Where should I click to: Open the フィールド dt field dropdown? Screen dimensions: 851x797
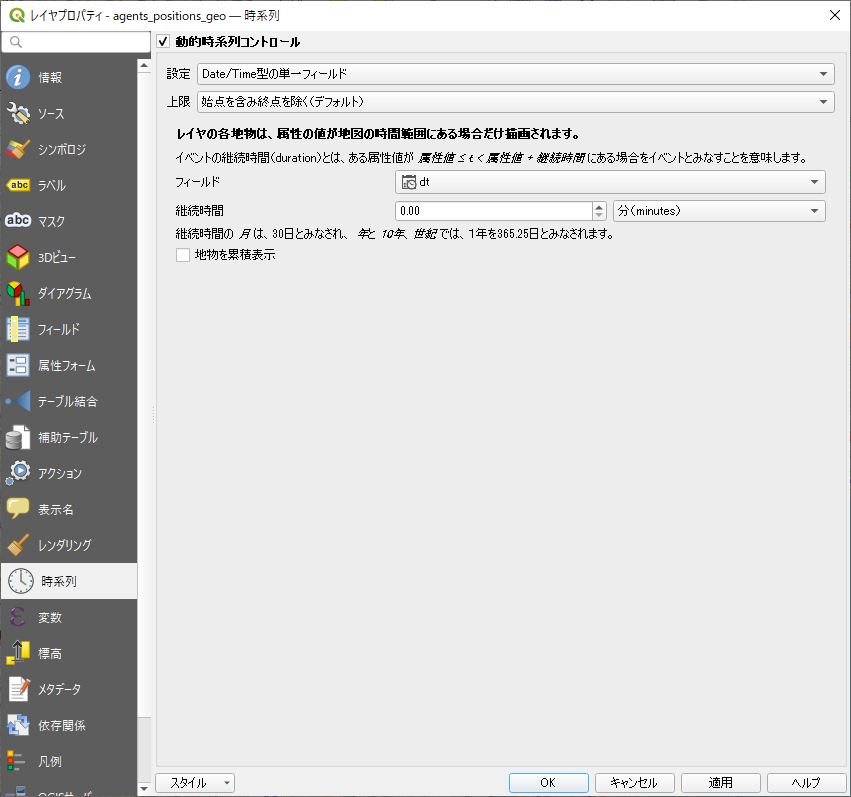(610, 182)
